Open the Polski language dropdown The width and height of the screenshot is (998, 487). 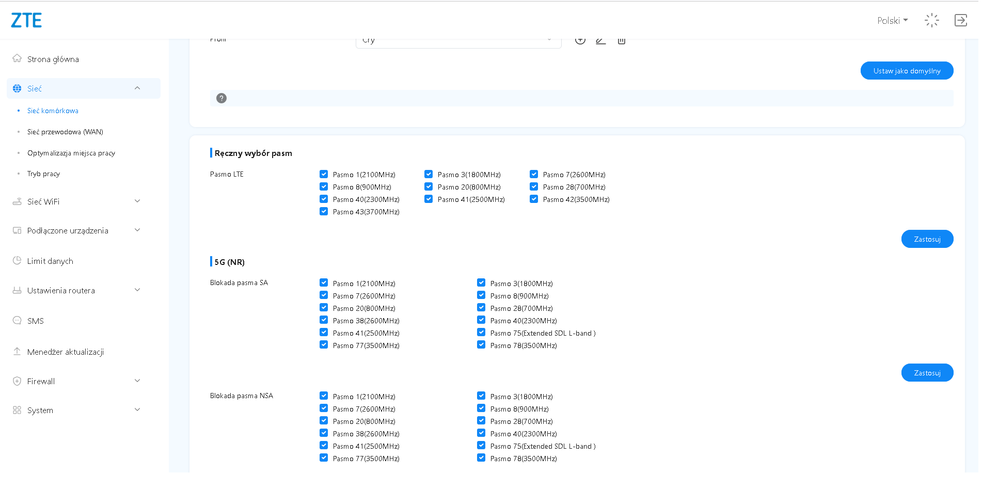892,20
